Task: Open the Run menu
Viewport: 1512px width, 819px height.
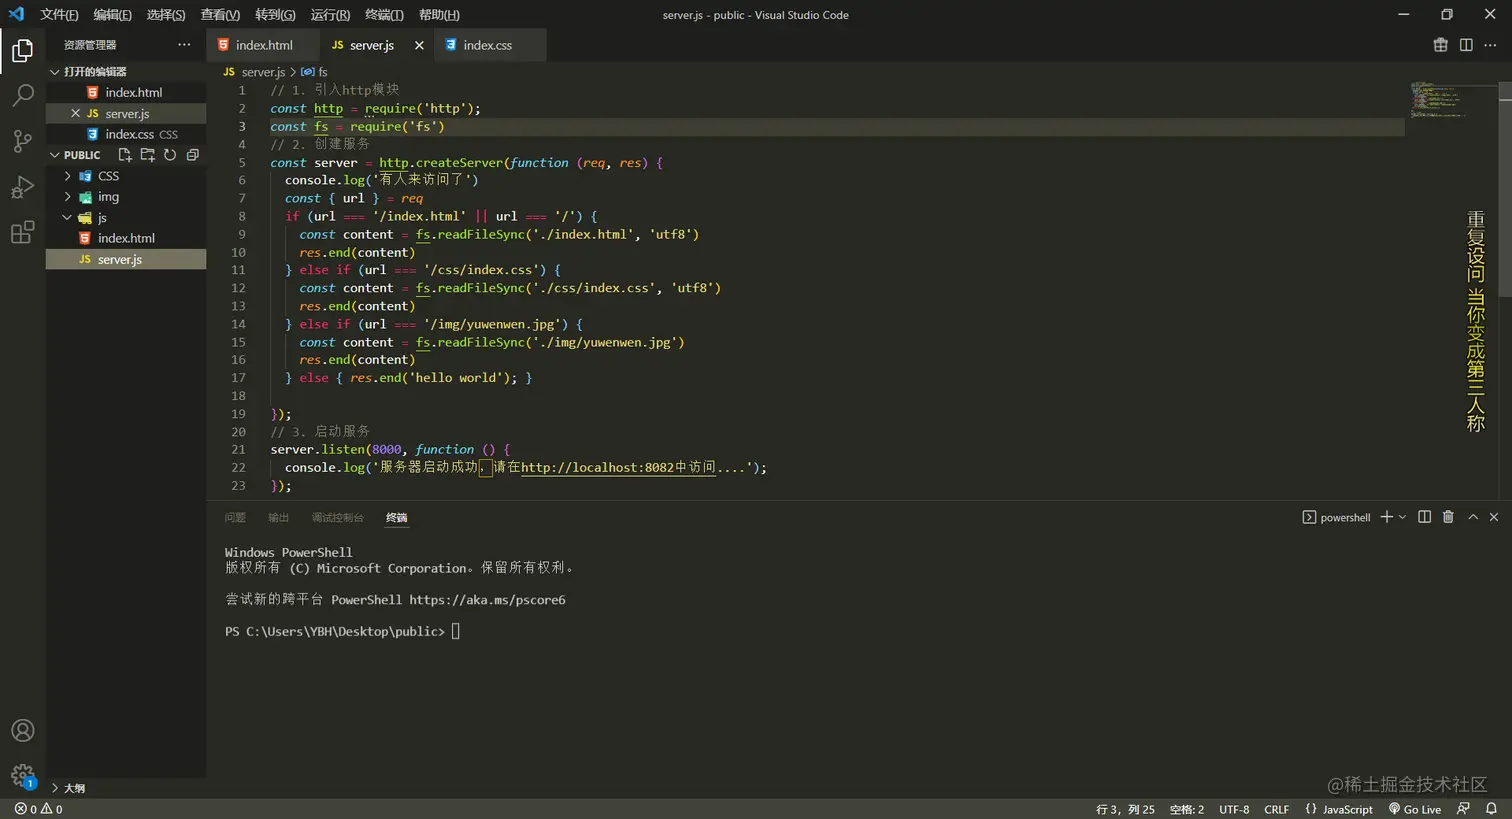Action: (x=330, y=15)
